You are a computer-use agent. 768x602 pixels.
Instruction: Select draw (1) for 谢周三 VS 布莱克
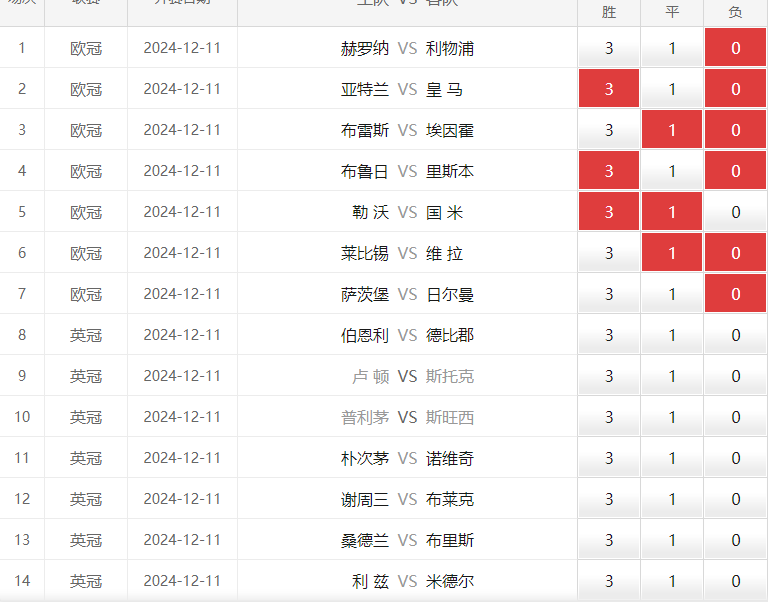click(672, 499)
